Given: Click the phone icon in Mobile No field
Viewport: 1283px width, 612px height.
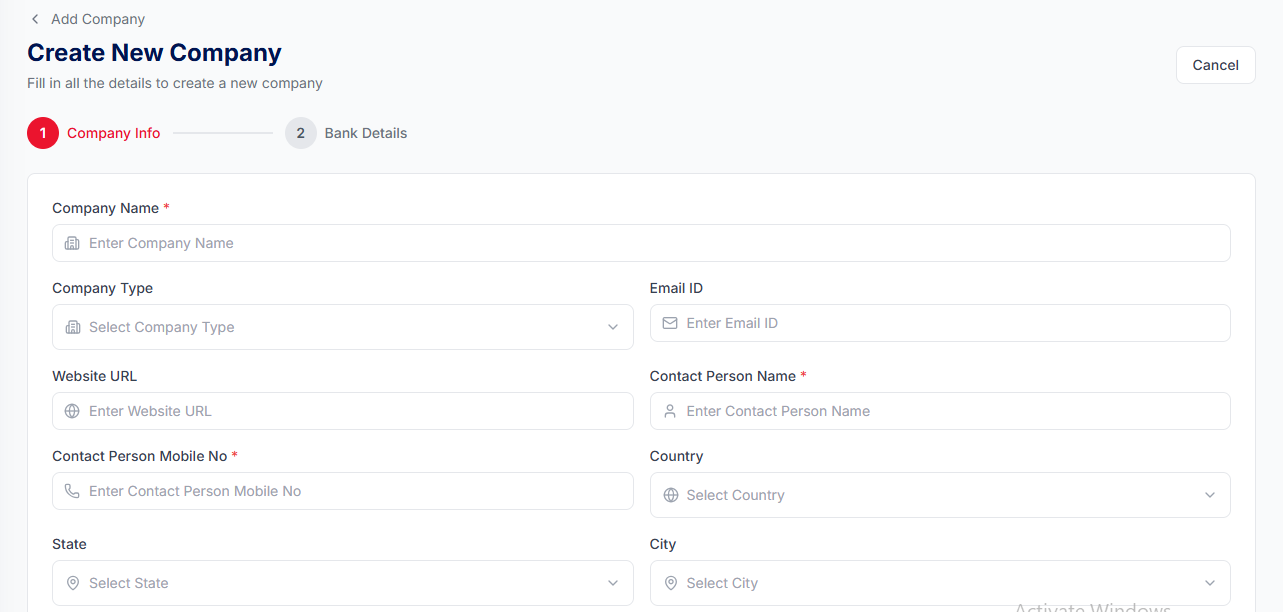Looking at the screenshot, I should coord(72,491).
